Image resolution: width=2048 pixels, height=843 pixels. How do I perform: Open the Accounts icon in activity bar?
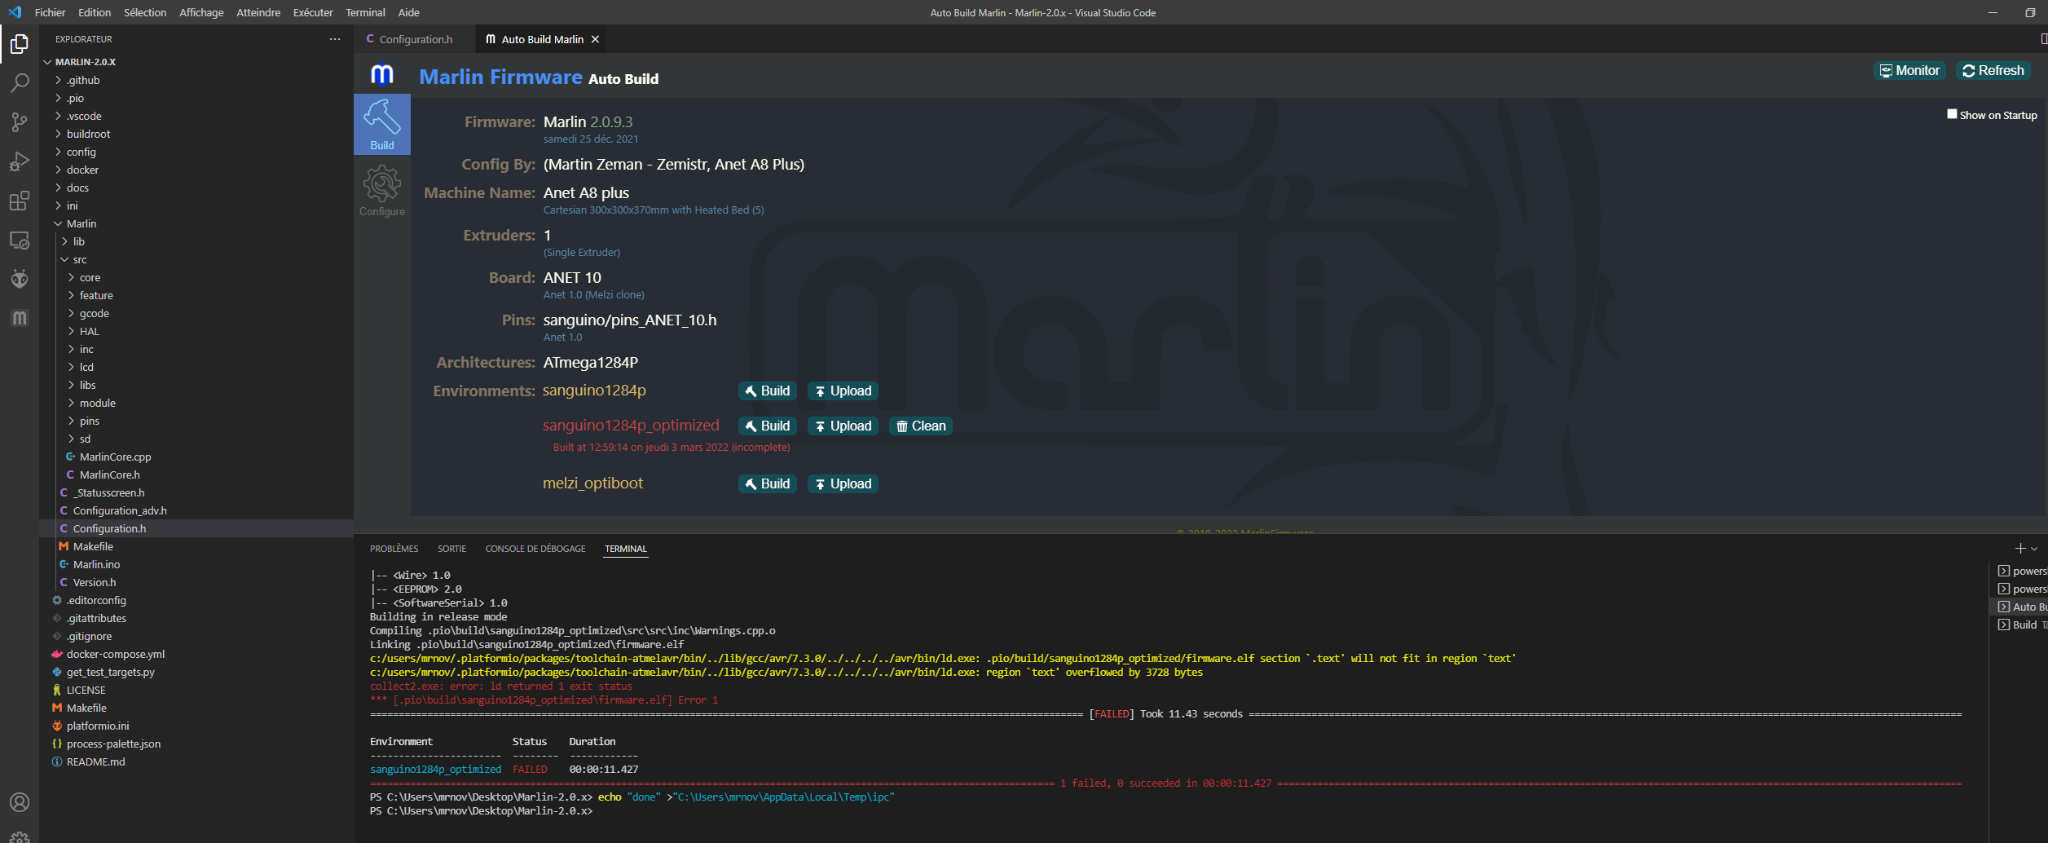click(x=19, y=802)
